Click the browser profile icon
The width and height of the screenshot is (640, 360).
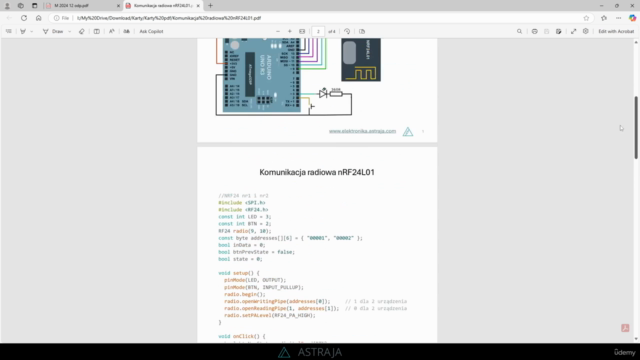(x=7, y=6)
